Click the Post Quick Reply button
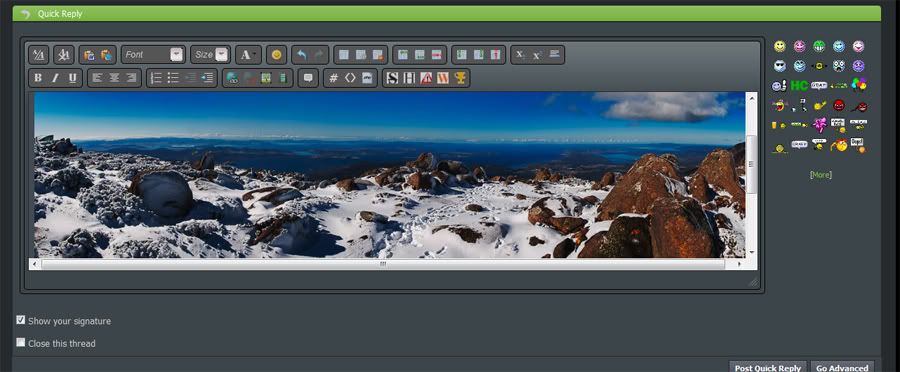This screenshot has width=900, height=372. (x=767, y=367)
